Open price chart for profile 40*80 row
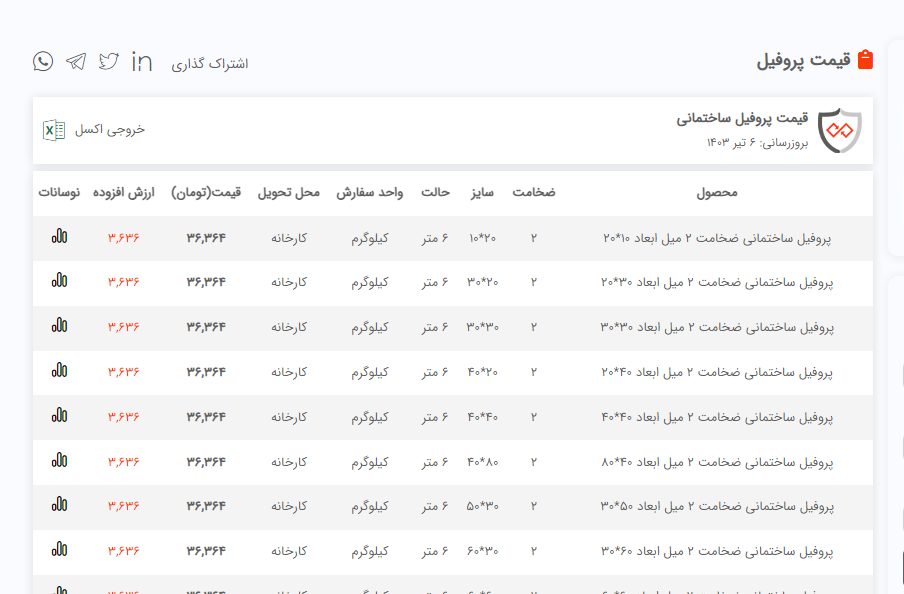This screenshot has height=594, width=904. pos(60,461)
